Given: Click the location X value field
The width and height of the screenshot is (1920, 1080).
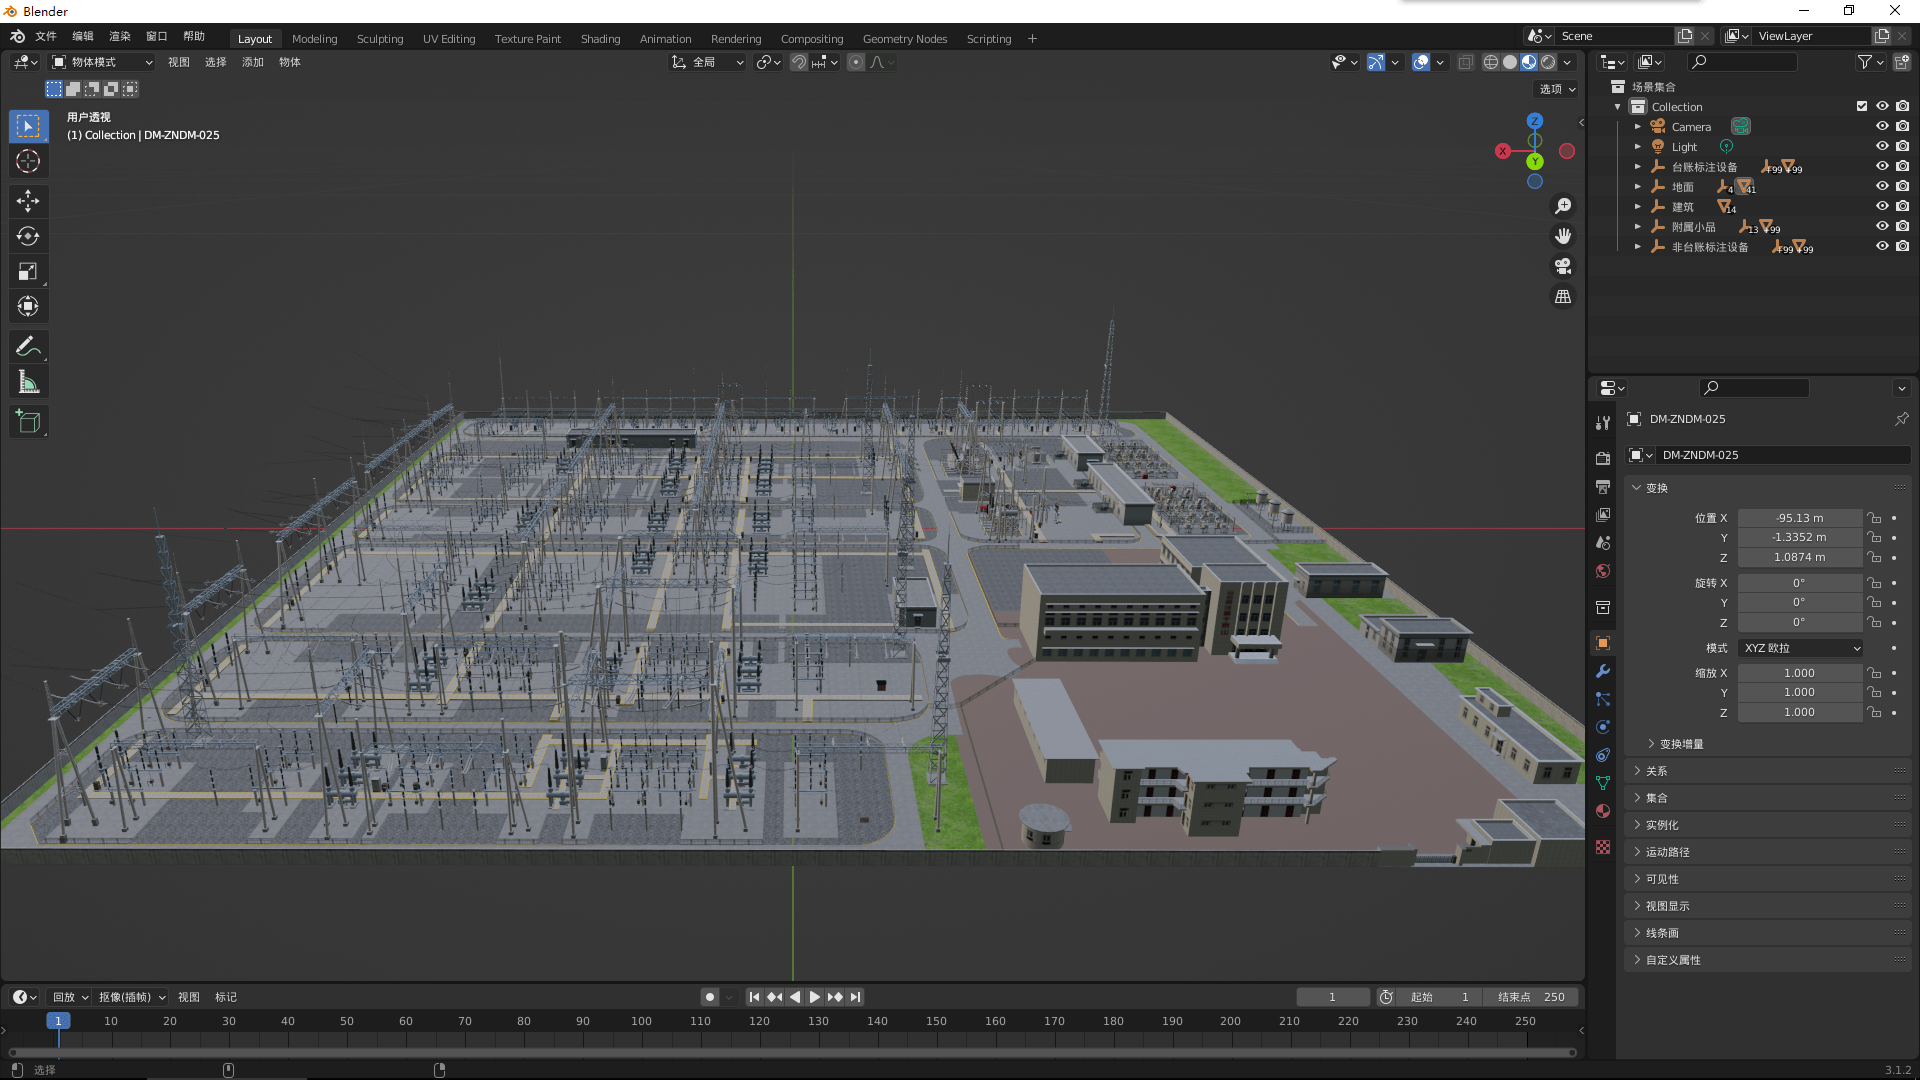Looking at the screenshot, I should coord(1799,518).
